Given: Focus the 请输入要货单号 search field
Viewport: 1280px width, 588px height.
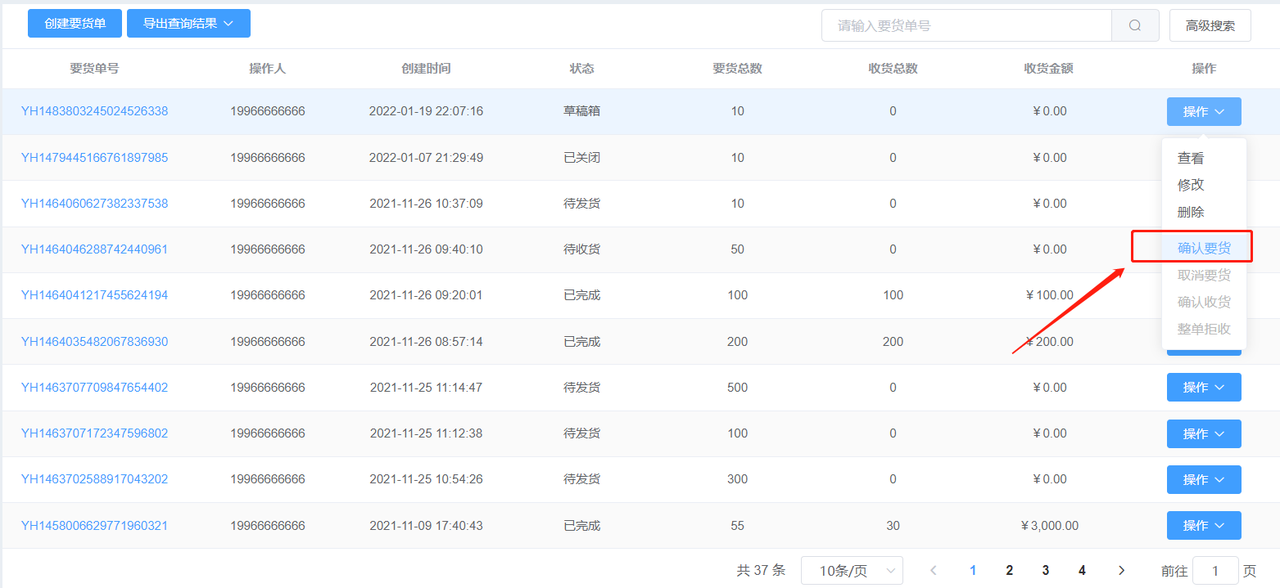Looking at the screenshot, I should pyautogui.click(x=967, y=25).
